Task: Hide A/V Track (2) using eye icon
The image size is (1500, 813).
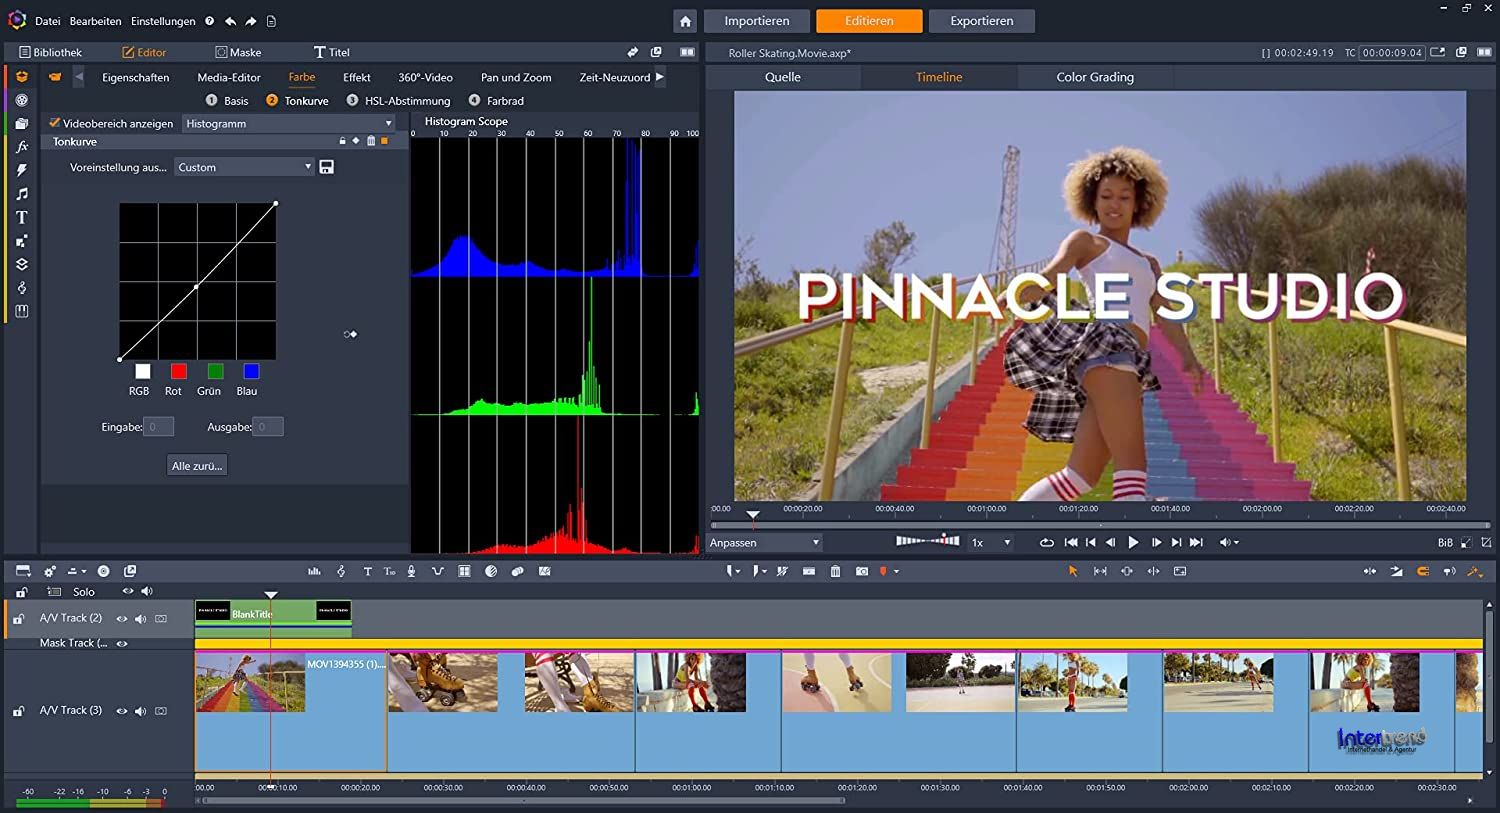Action: (122, 619)
